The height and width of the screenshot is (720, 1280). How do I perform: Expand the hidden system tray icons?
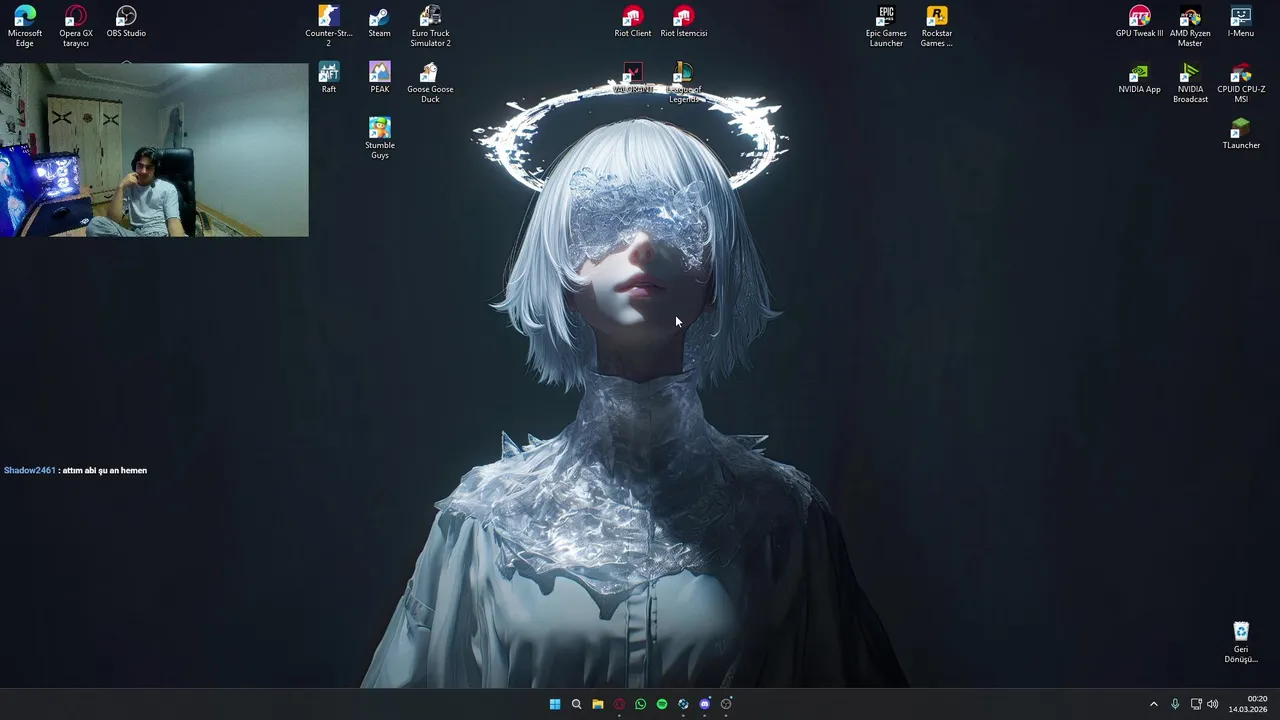(1153, 704)
